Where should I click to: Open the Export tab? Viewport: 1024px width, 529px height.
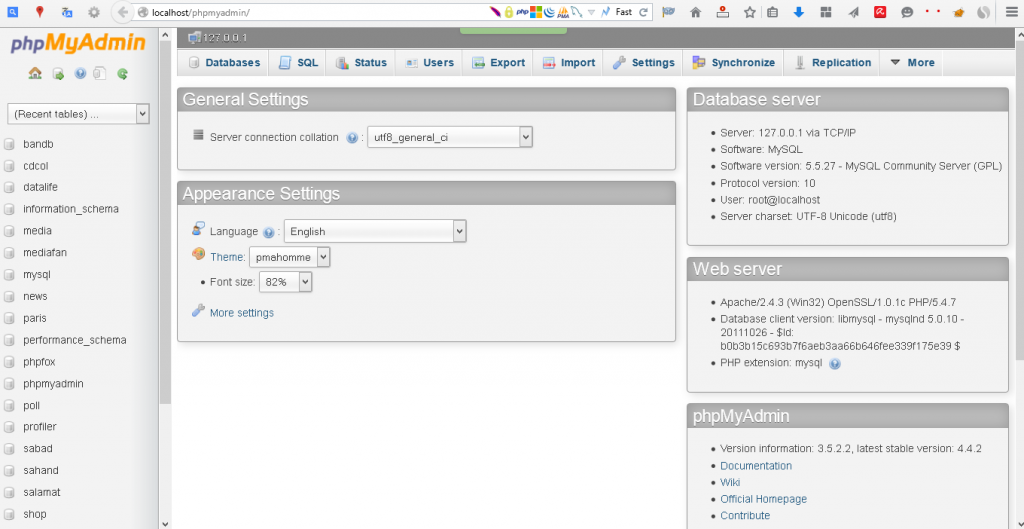497,63
